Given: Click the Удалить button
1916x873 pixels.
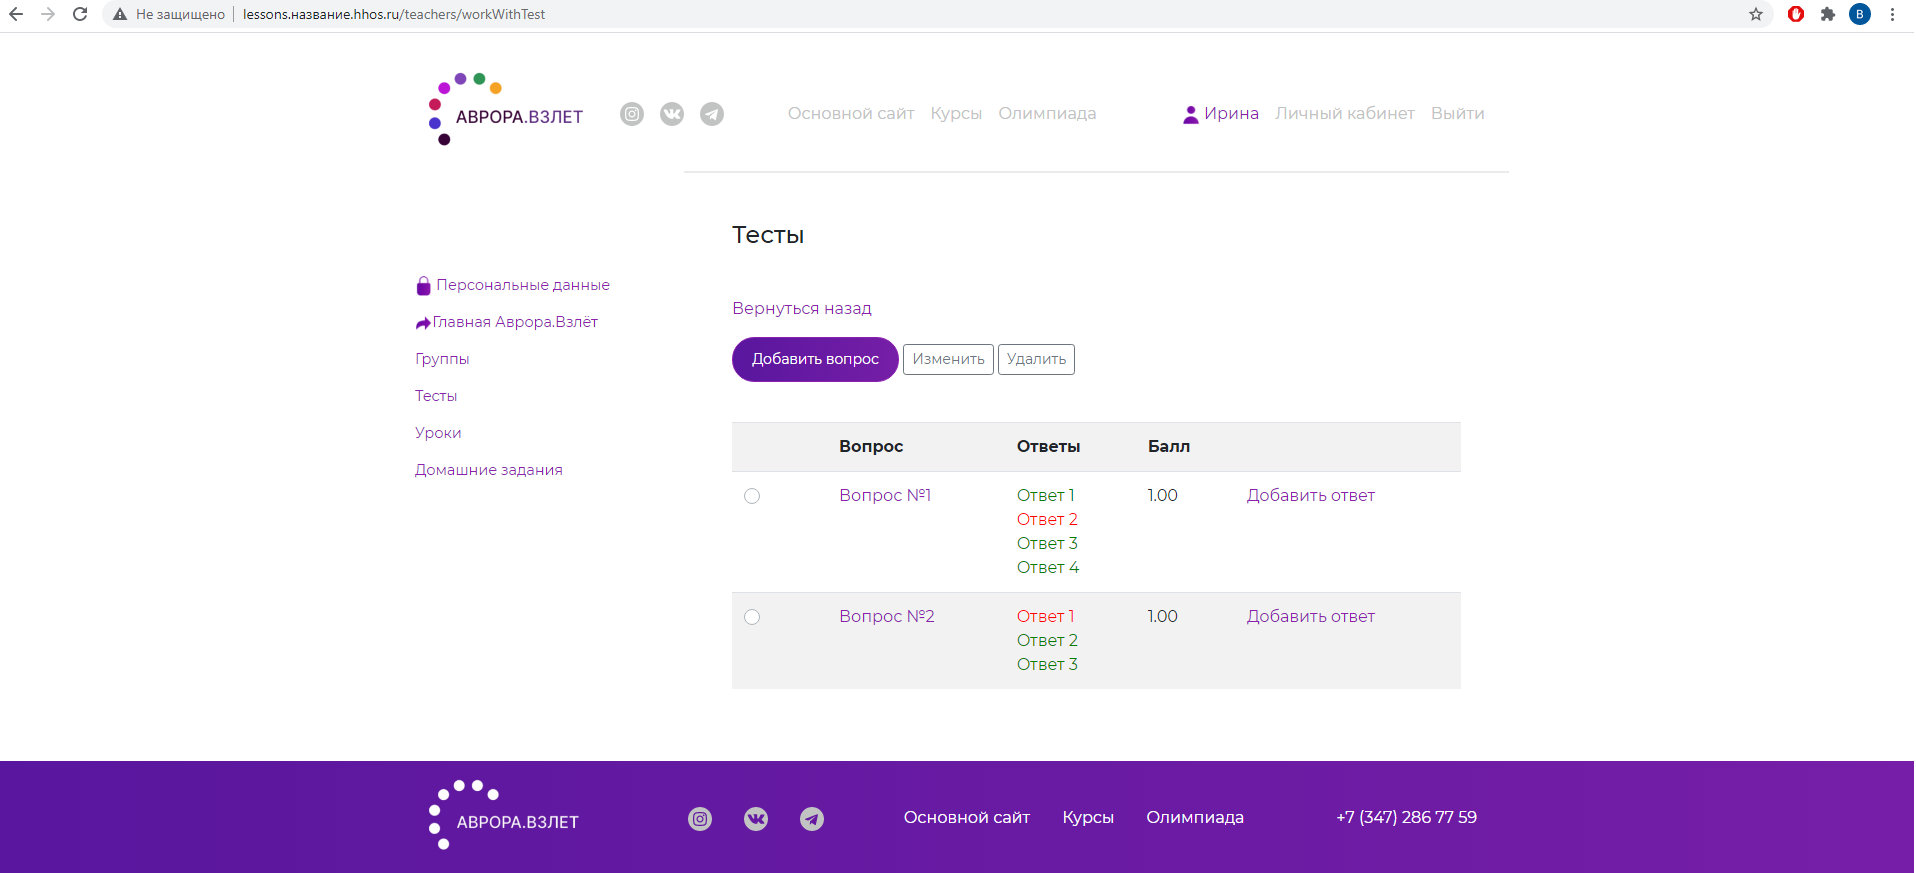Looking at the screenshot, I should pyautogui.click(x=1036, y=359).
